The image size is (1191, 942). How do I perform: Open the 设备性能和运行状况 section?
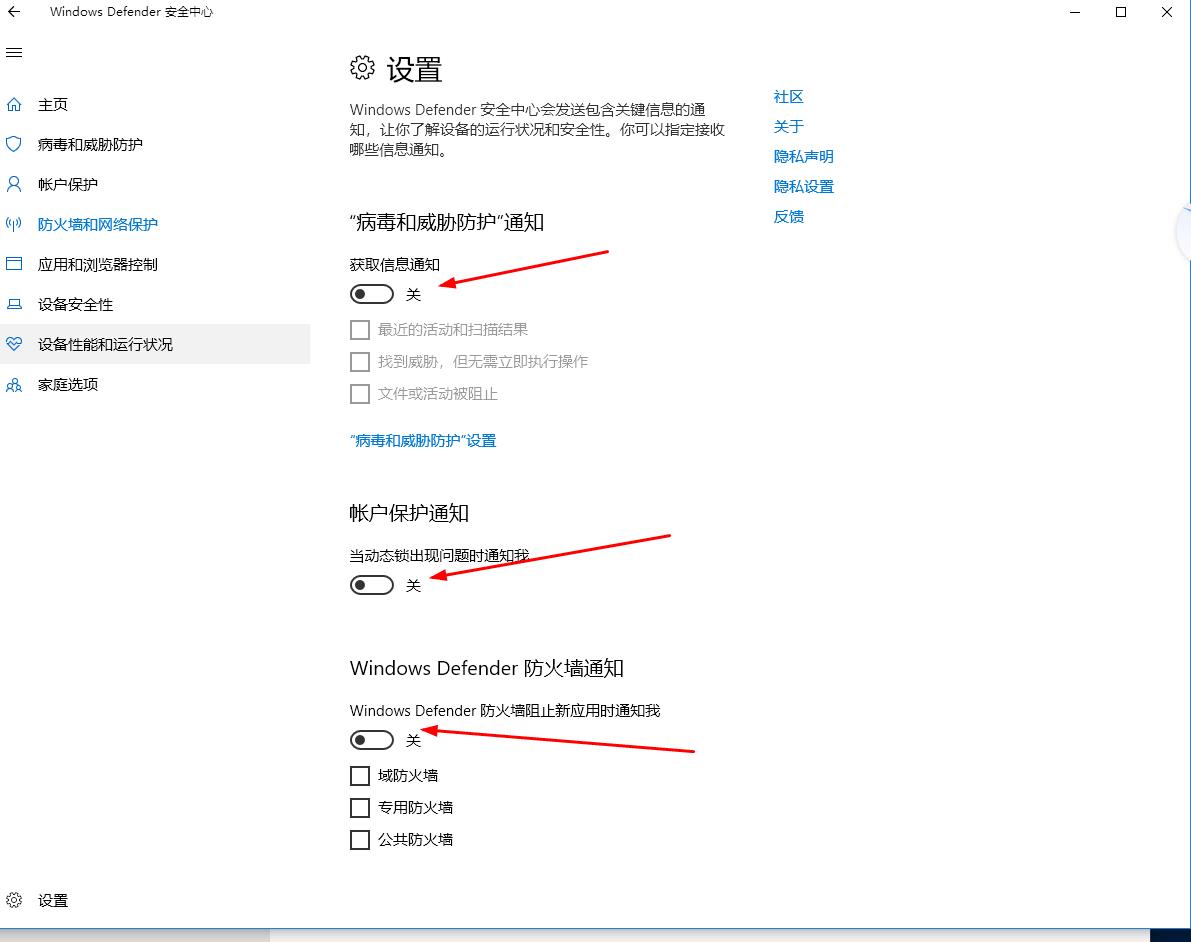106,344
